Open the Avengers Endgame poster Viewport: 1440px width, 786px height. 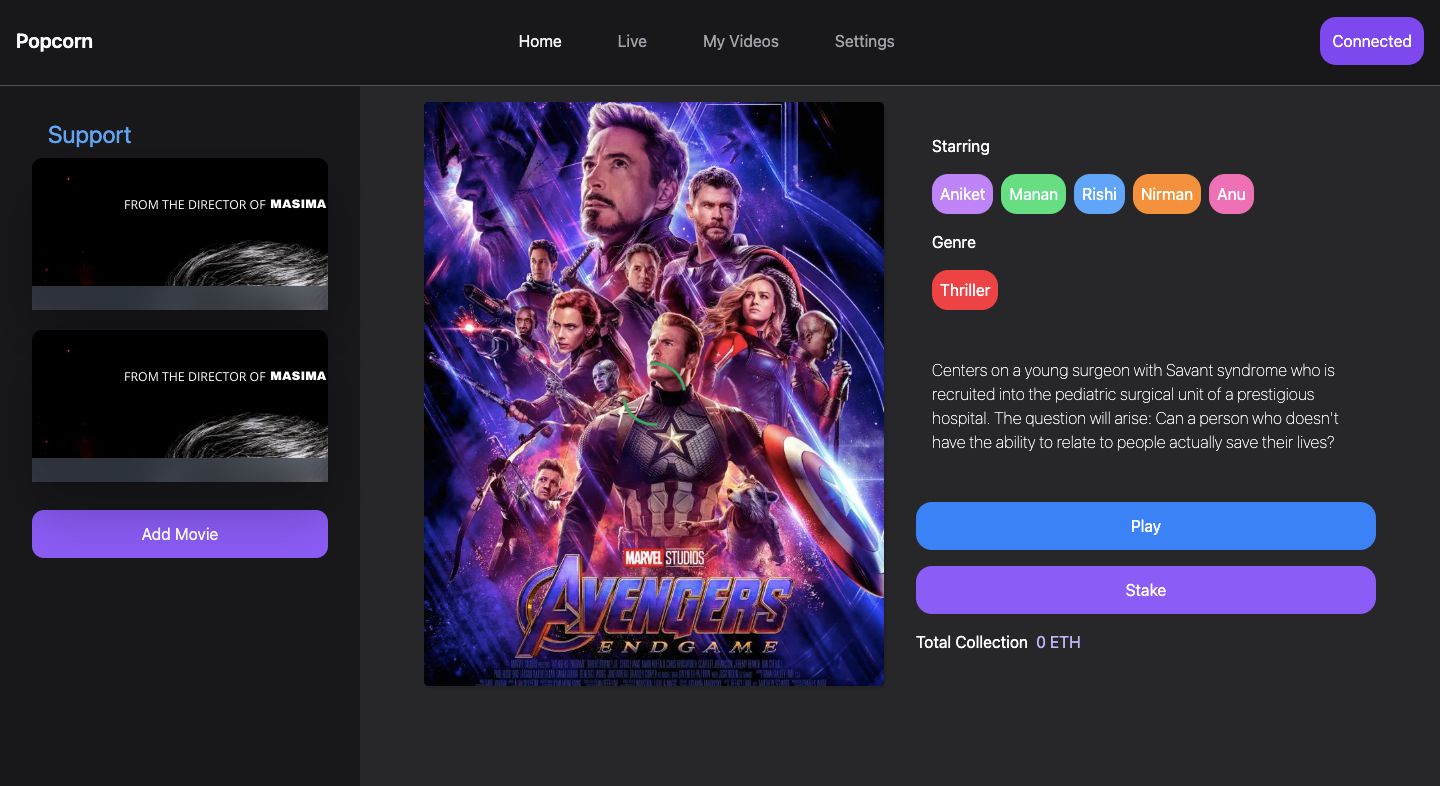(x=654, y=394)
